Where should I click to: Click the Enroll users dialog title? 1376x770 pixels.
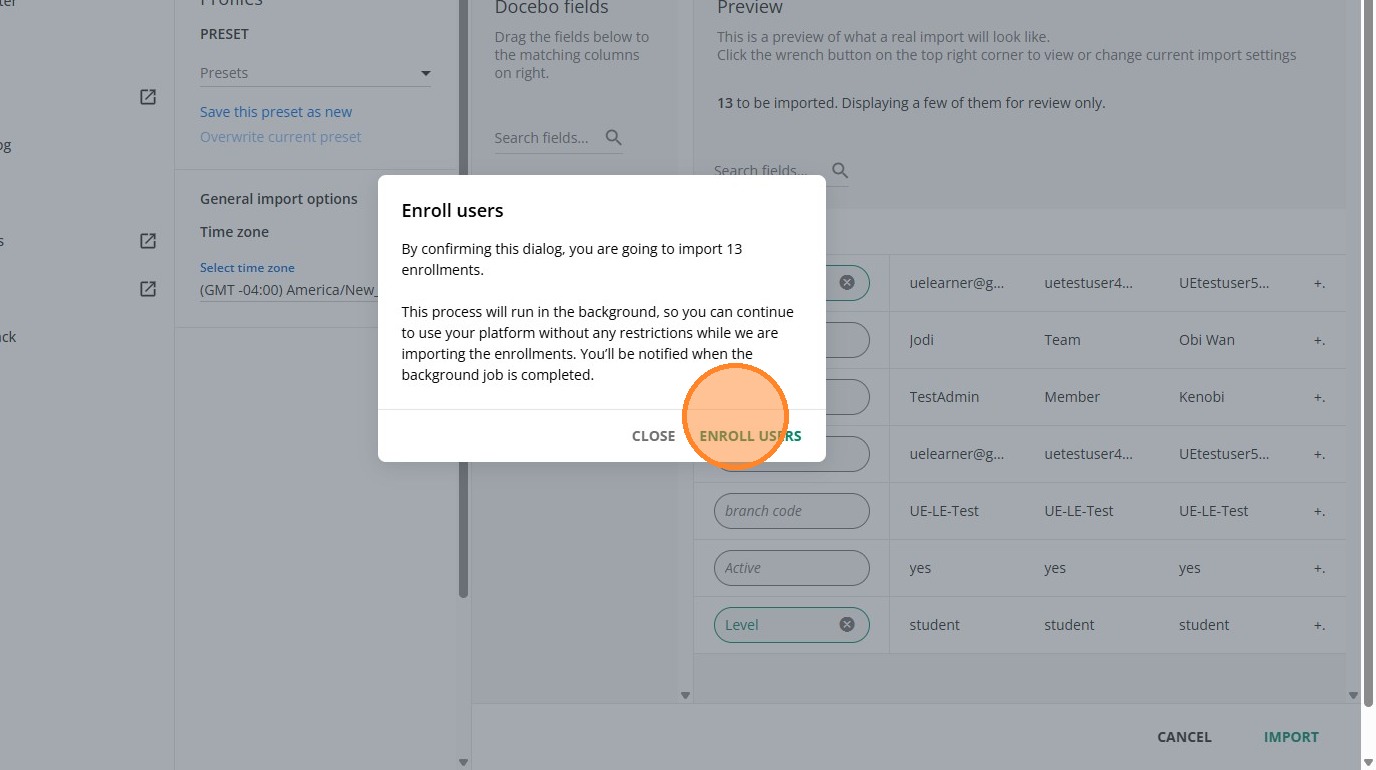452,211
